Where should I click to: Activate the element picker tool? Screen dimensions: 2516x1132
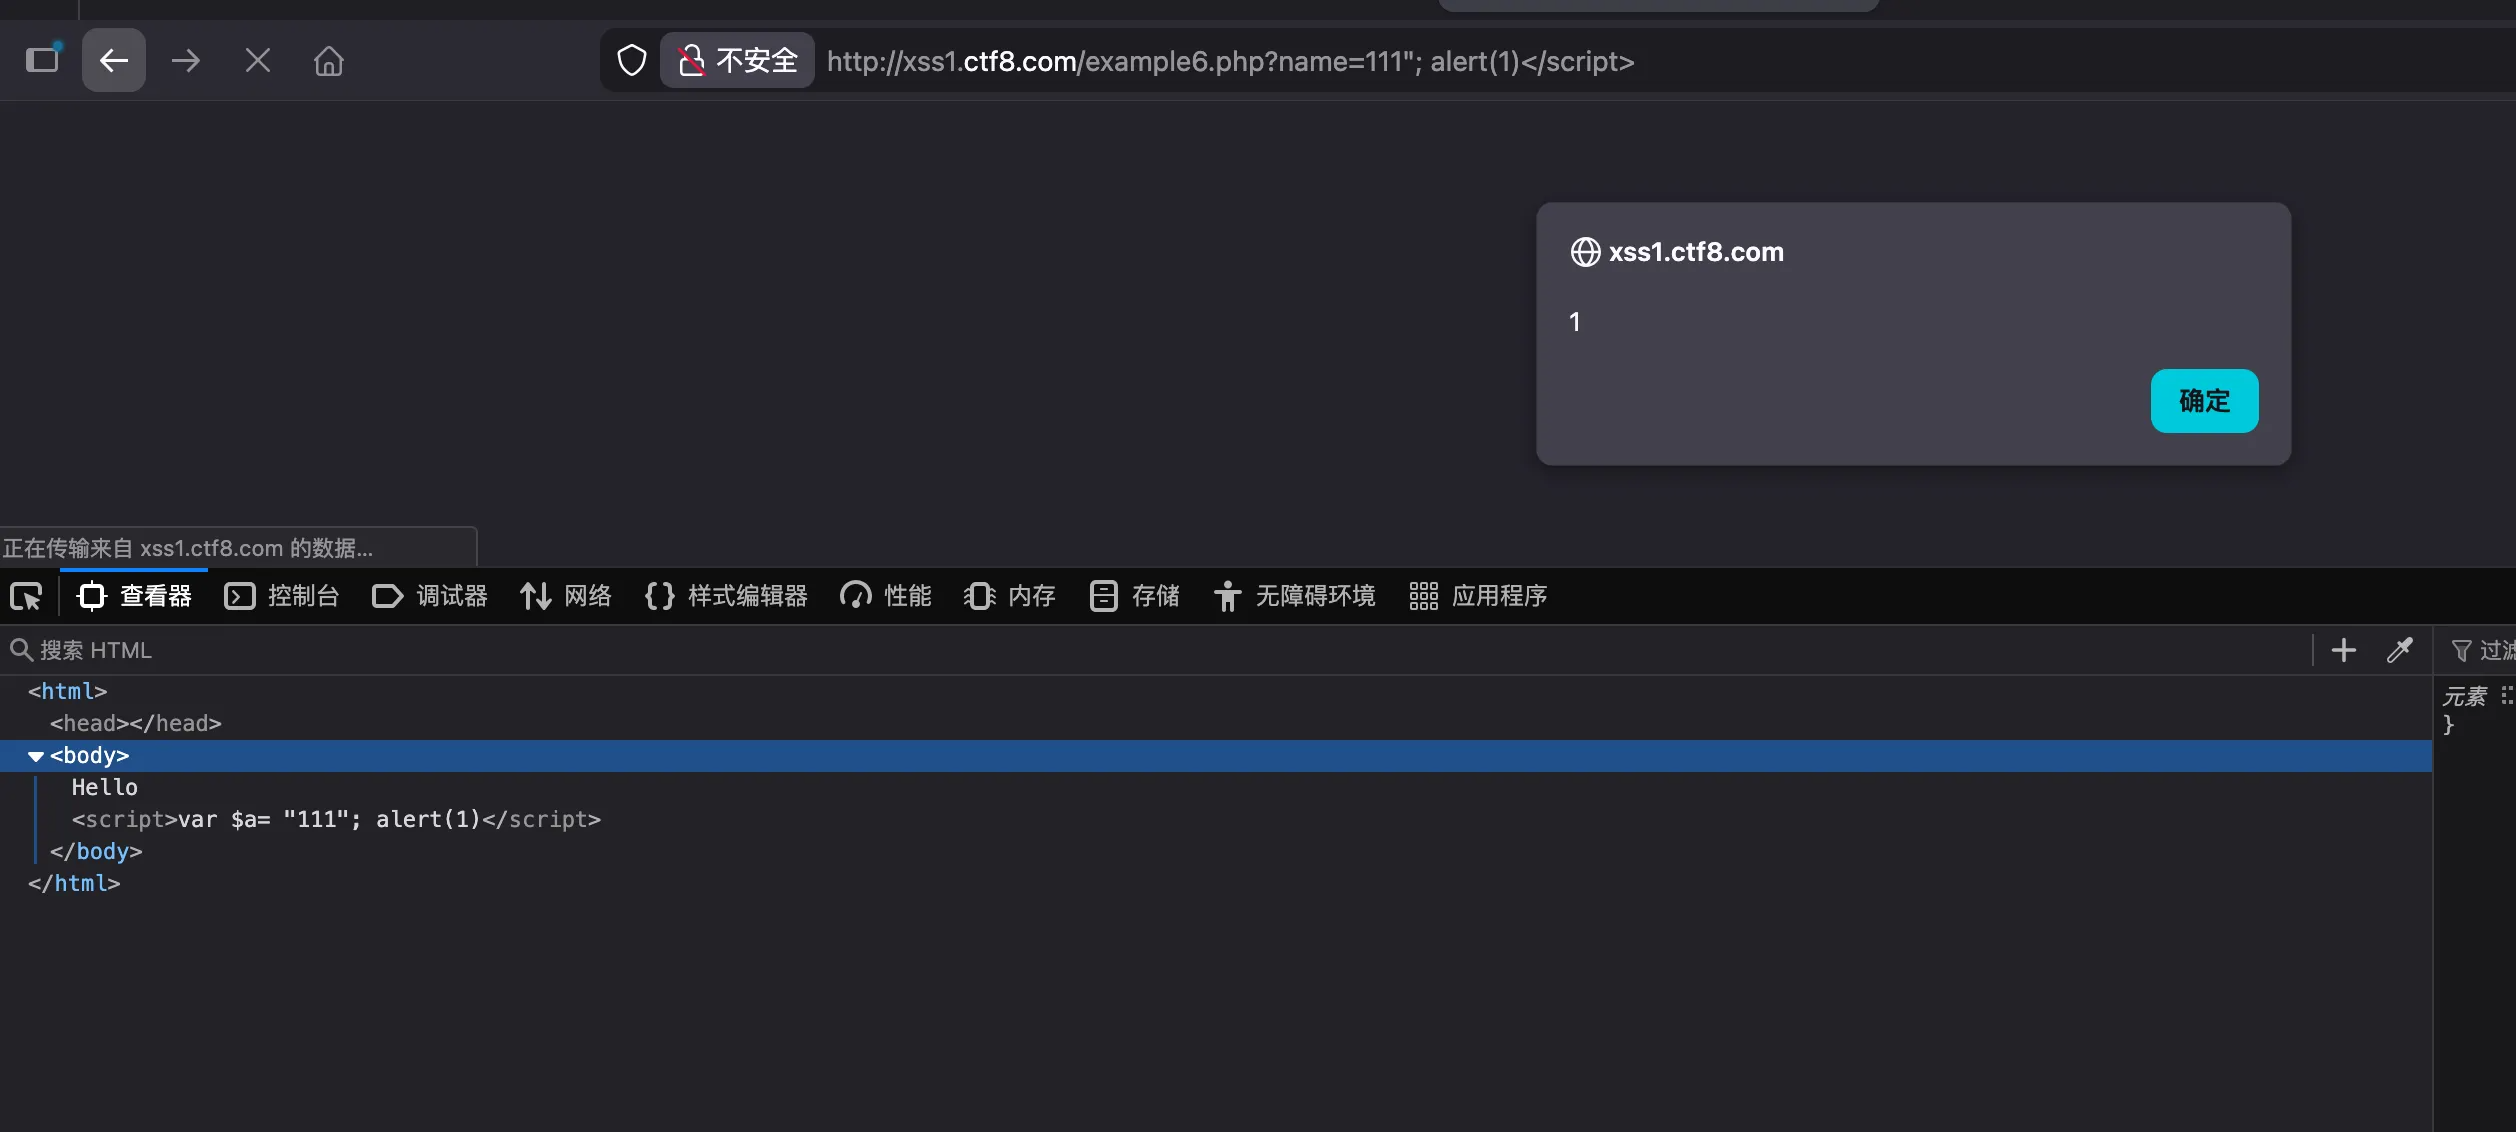coord(26,596)
